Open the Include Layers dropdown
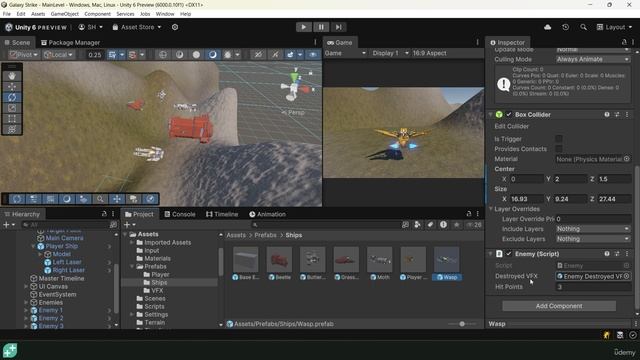 593,229
